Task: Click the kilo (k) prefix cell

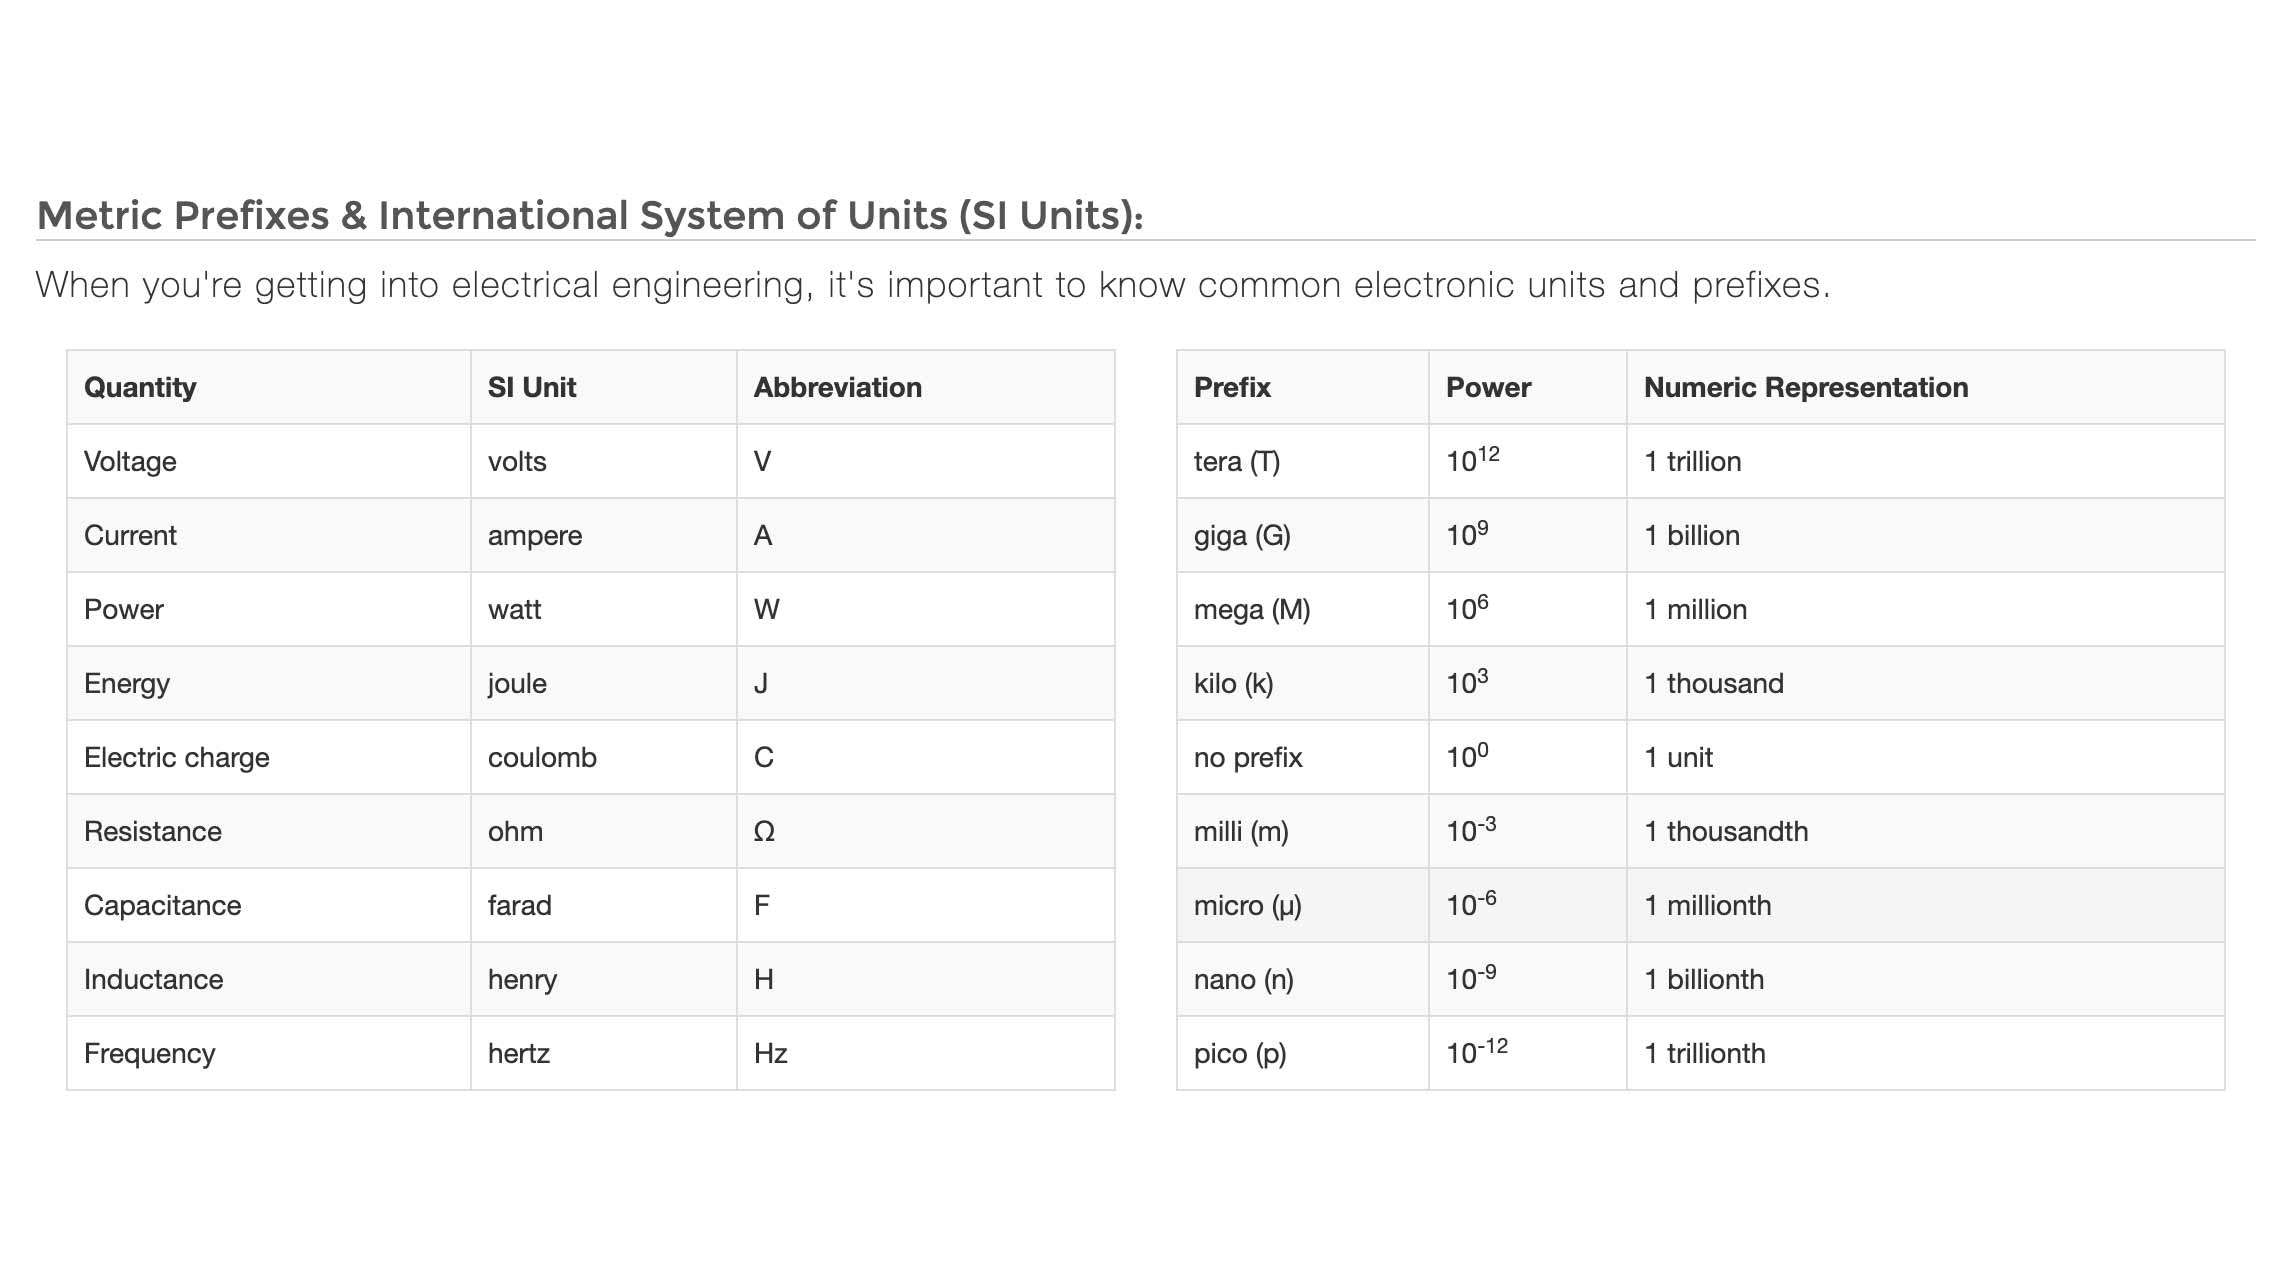Action: pyautogui.click(x=1233, y=684)
